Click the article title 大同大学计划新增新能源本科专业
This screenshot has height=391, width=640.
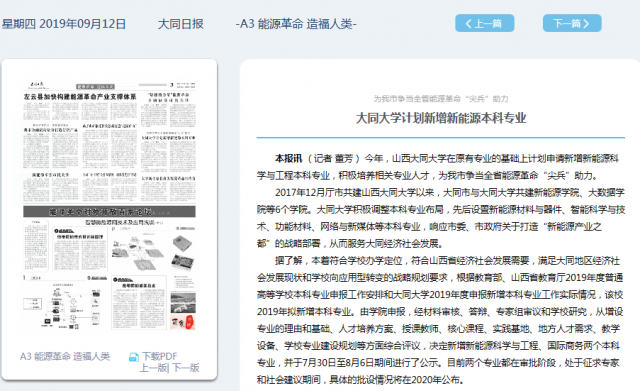point(441,118)
